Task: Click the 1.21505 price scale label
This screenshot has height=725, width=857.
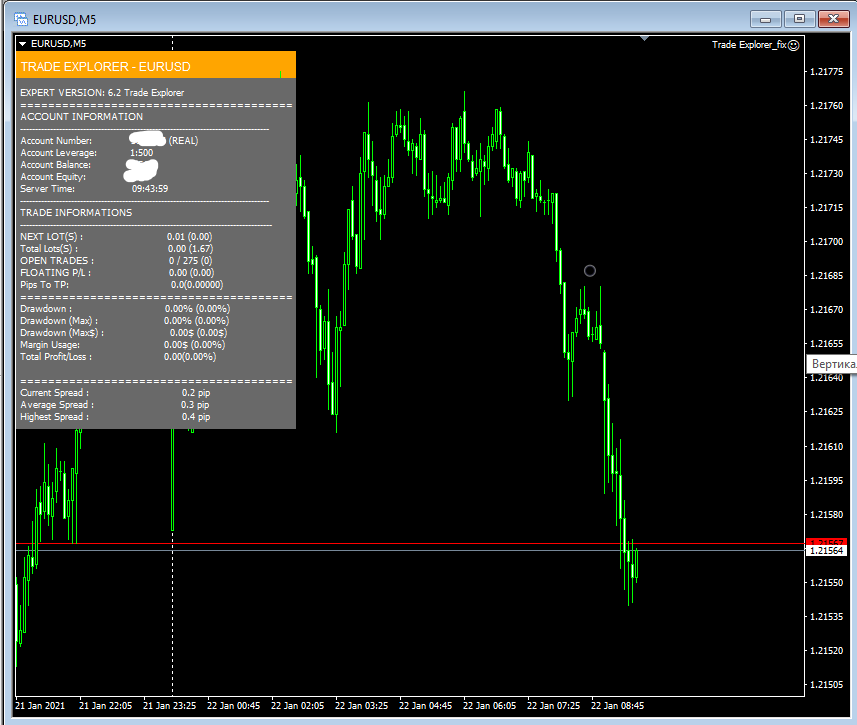Action: tap(826, 685)
